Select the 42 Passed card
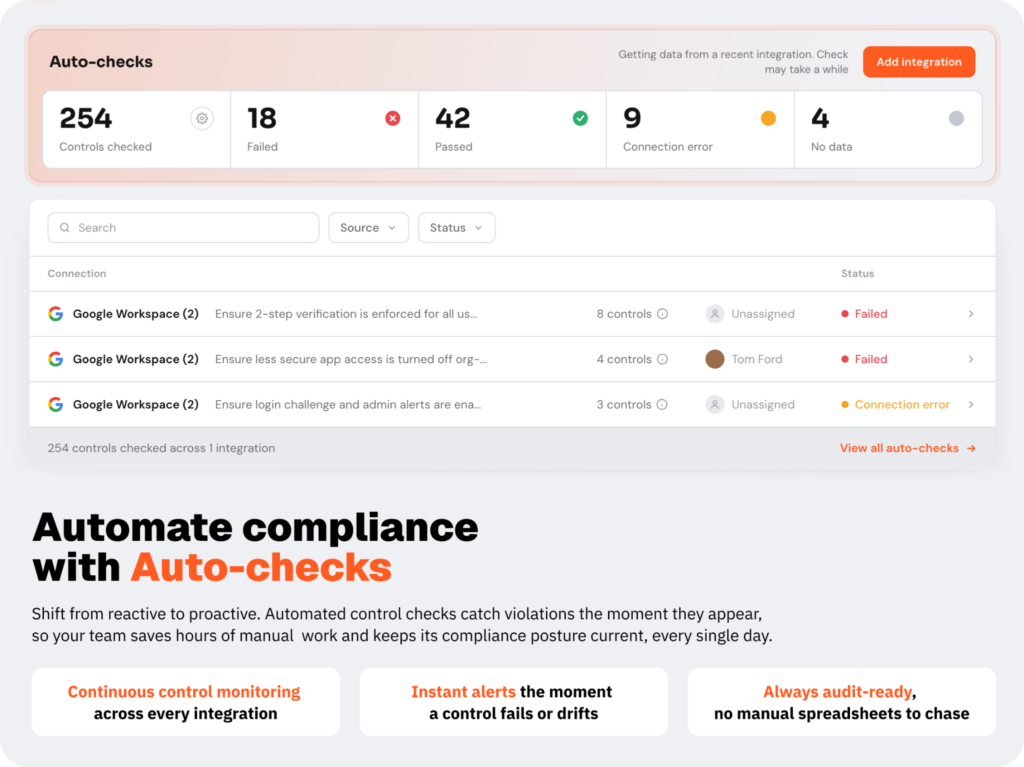 (x=513, y=129)
